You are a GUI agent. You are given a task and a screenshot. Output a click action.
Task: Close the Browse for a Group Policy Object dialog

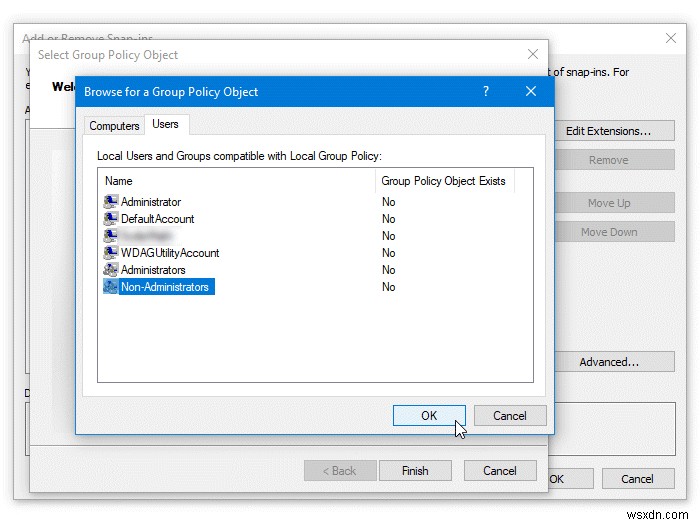(x=531, y=92)
